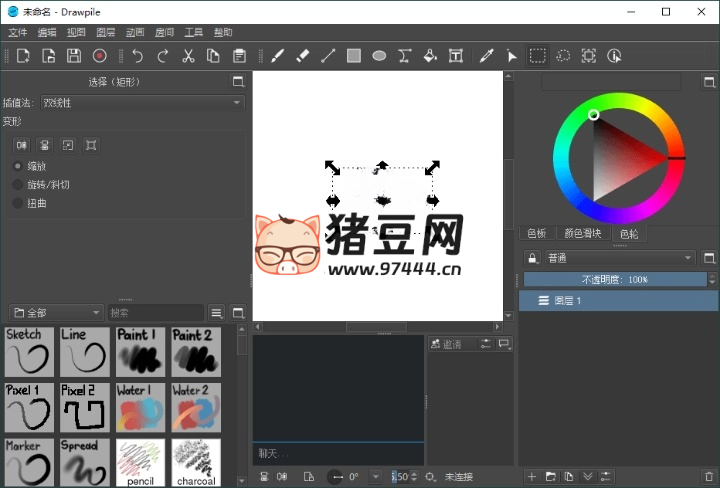720x488 pixels.
Task: Open a file using the toolbar icon
Action: click(48, 56)
